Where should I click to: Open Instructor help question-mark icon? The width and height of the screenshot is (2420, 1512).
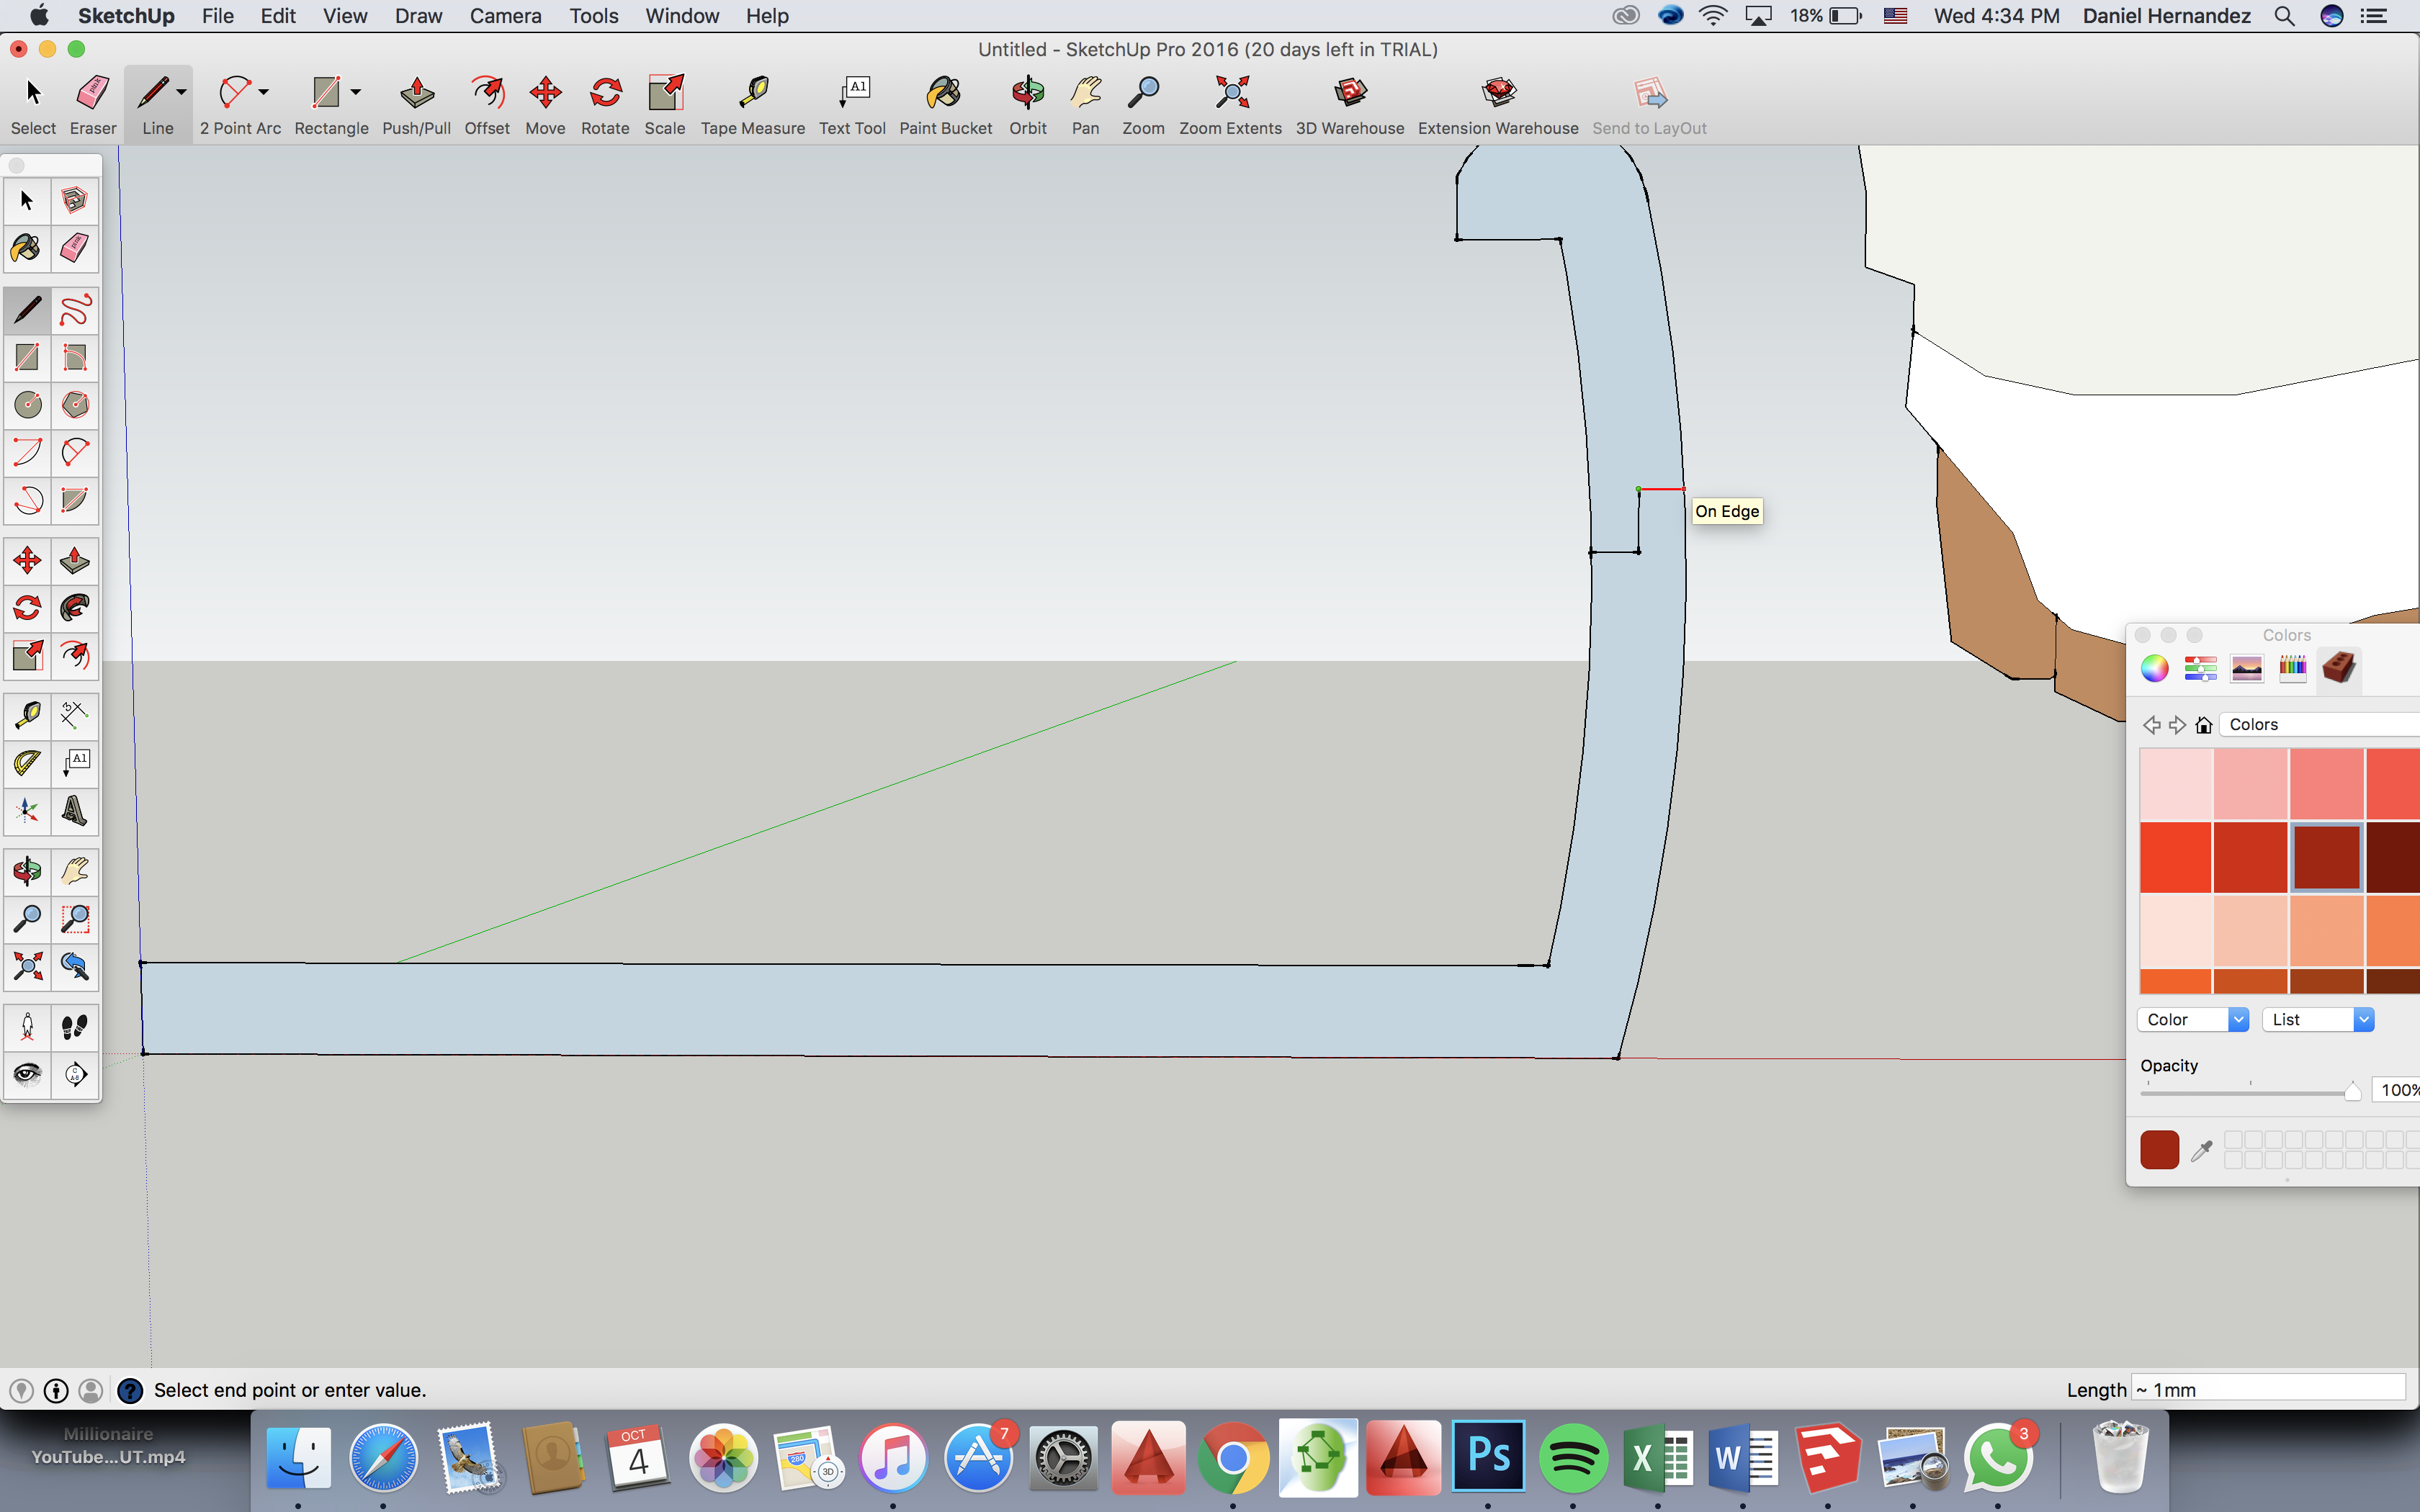click(x=130, y=1390)
